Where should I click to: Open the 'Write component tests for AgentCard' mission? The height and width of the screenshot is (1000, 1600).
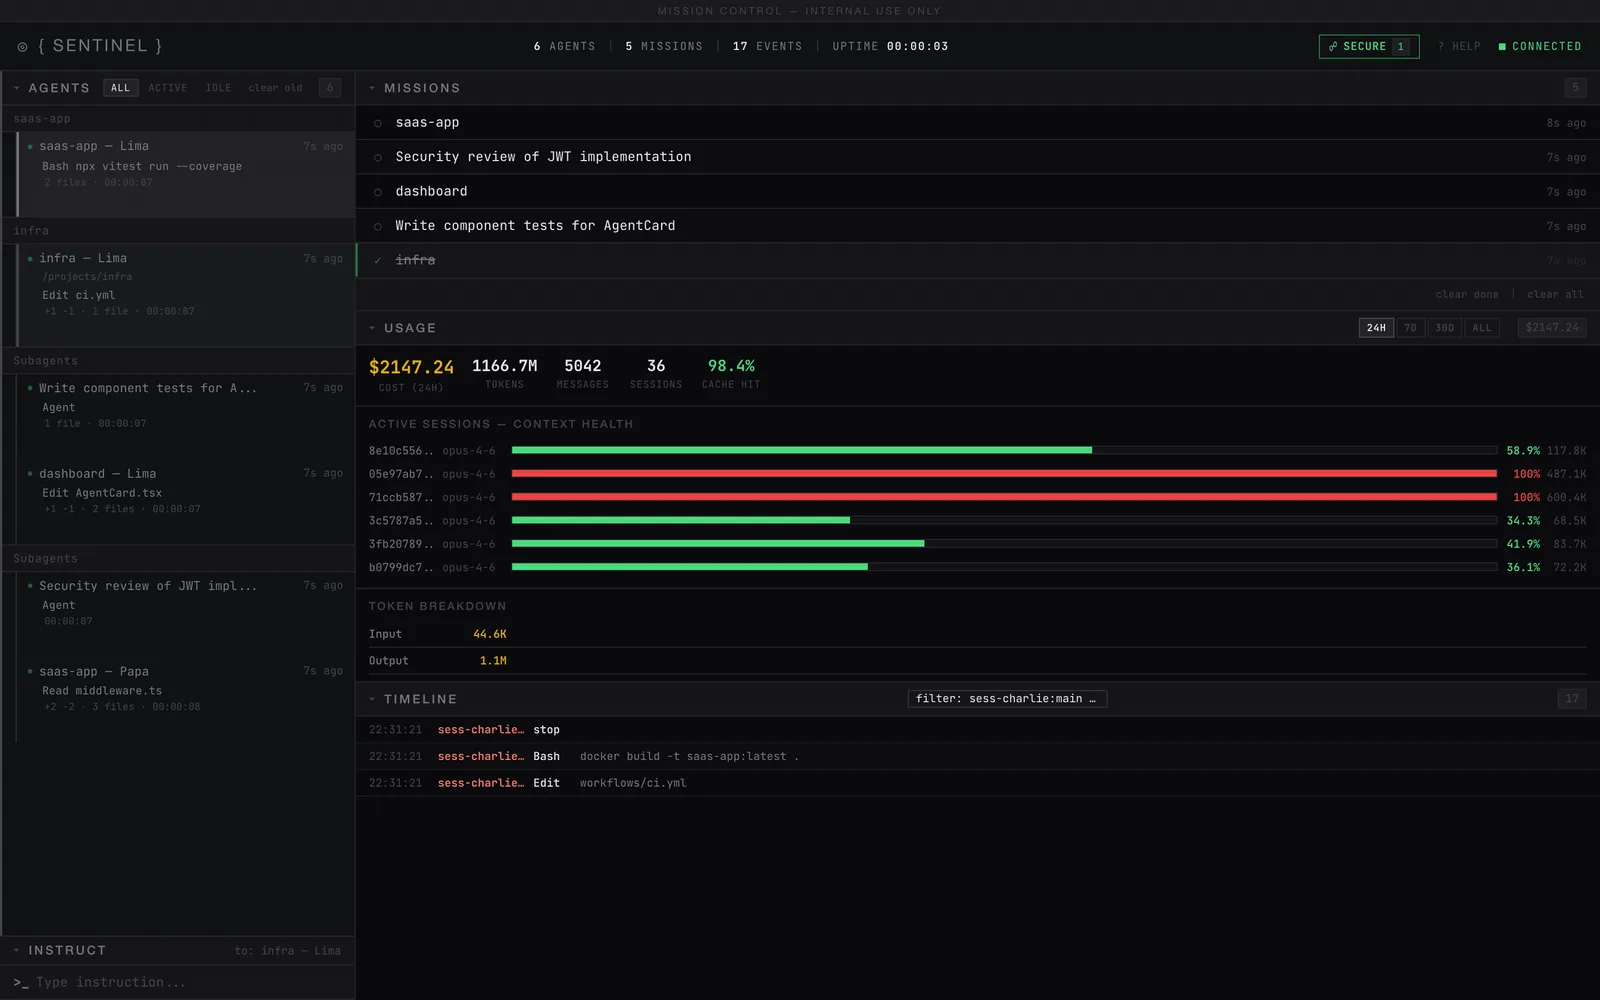978,226
